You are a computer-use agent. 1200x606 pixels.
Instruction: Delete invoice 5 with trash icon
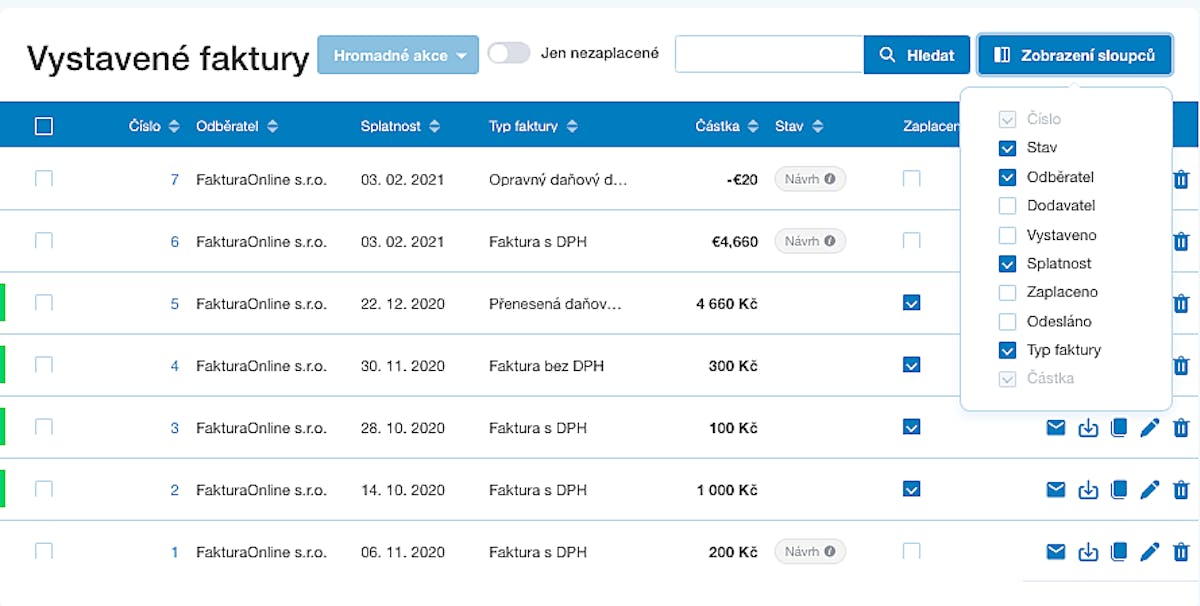pyautogui.click(x=1181, y=304)
